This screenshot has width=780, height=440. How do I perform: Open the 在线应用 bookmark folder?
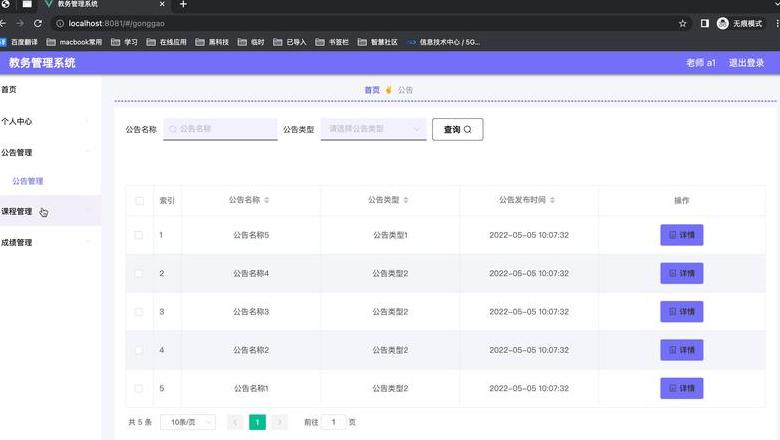tap(167, 42)
